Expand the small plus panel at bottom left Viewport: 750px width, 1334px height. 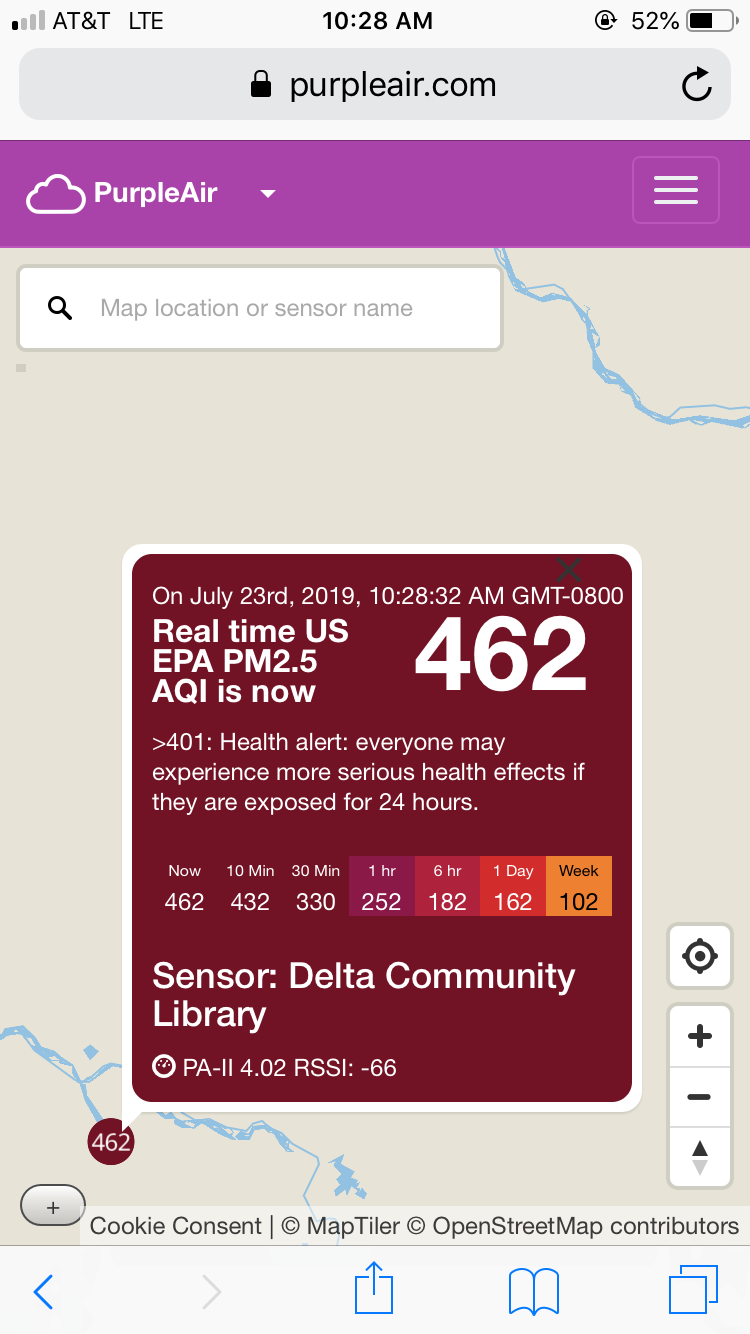53,1207
